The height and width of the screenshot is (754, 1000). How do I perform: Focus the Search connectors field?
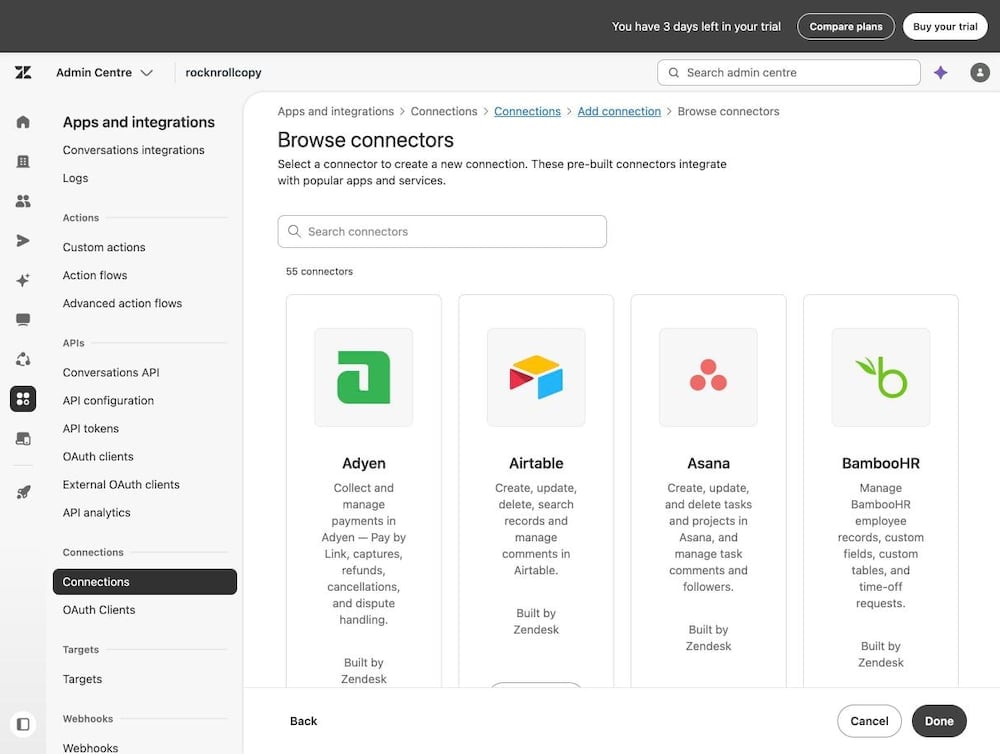coord(442,232)
